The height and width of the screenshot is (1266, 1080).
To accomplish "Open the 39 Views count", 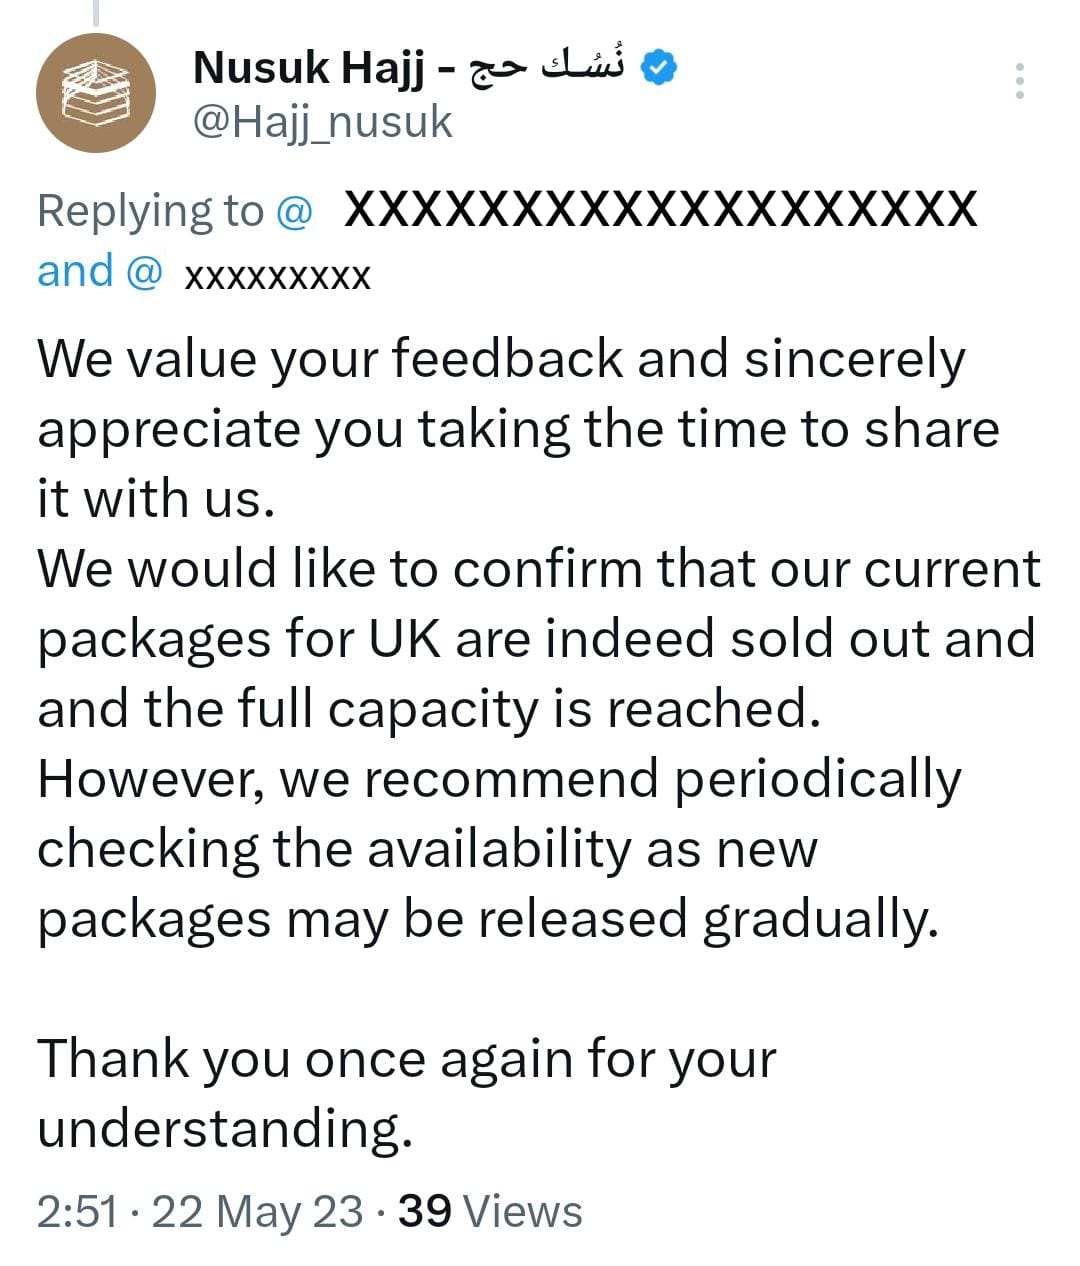I will (x=490, y=1212).
